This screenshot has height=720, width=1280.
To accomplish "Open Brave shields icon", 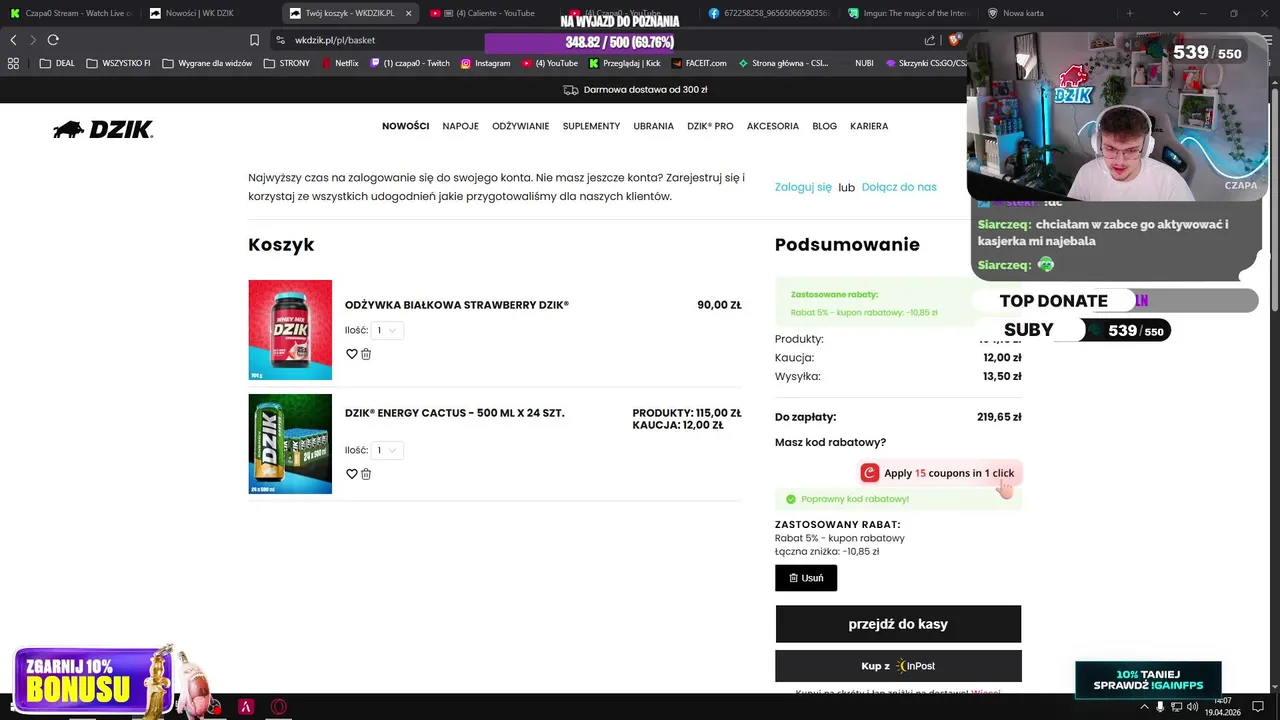I will click(954, 40).
